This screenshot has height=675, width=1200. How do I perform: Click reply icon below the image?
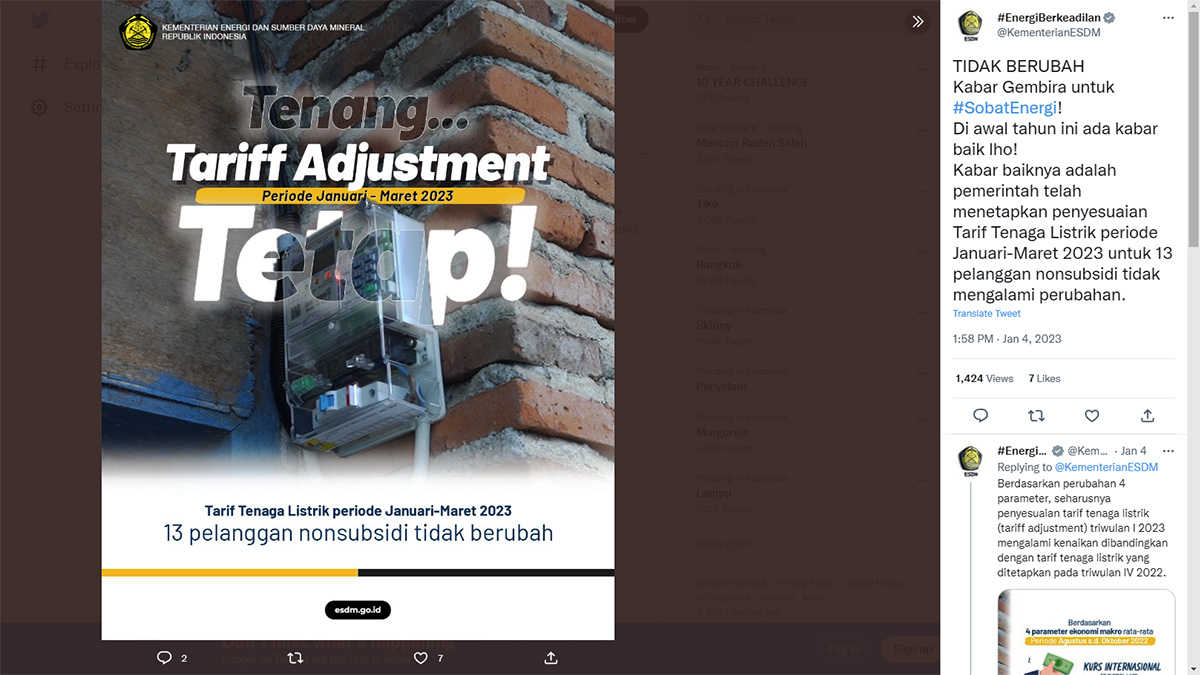point(165,658)
